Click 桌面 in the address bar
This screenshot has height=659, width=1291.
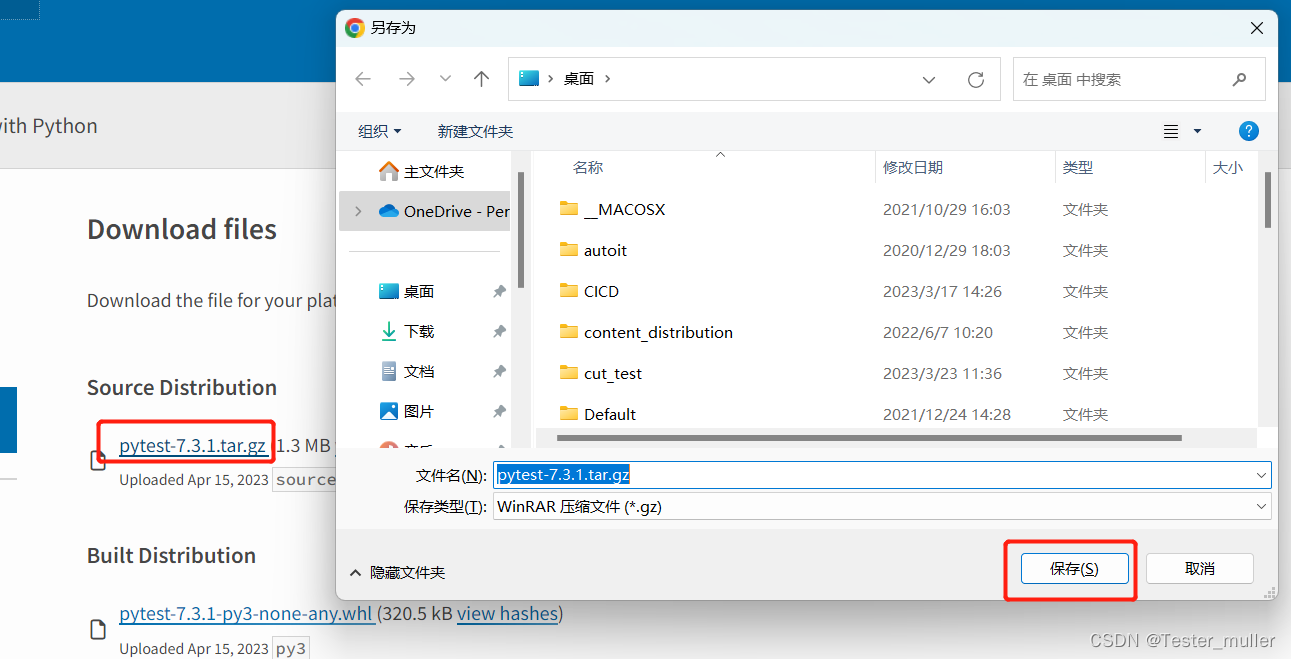579,79
